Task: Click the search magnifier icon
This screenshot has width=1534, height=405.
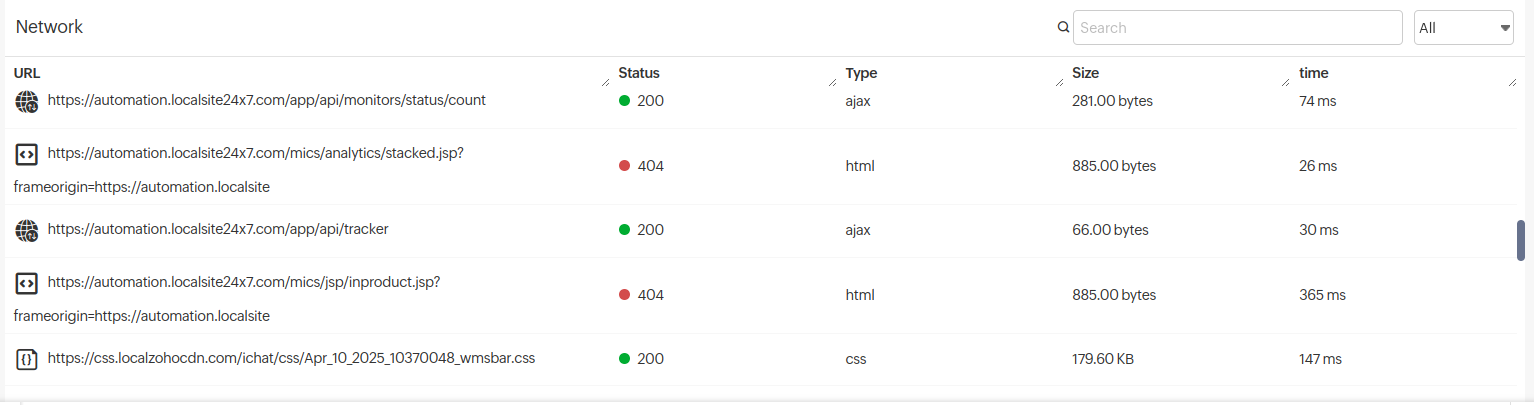Action: [x=1064, y=28]
